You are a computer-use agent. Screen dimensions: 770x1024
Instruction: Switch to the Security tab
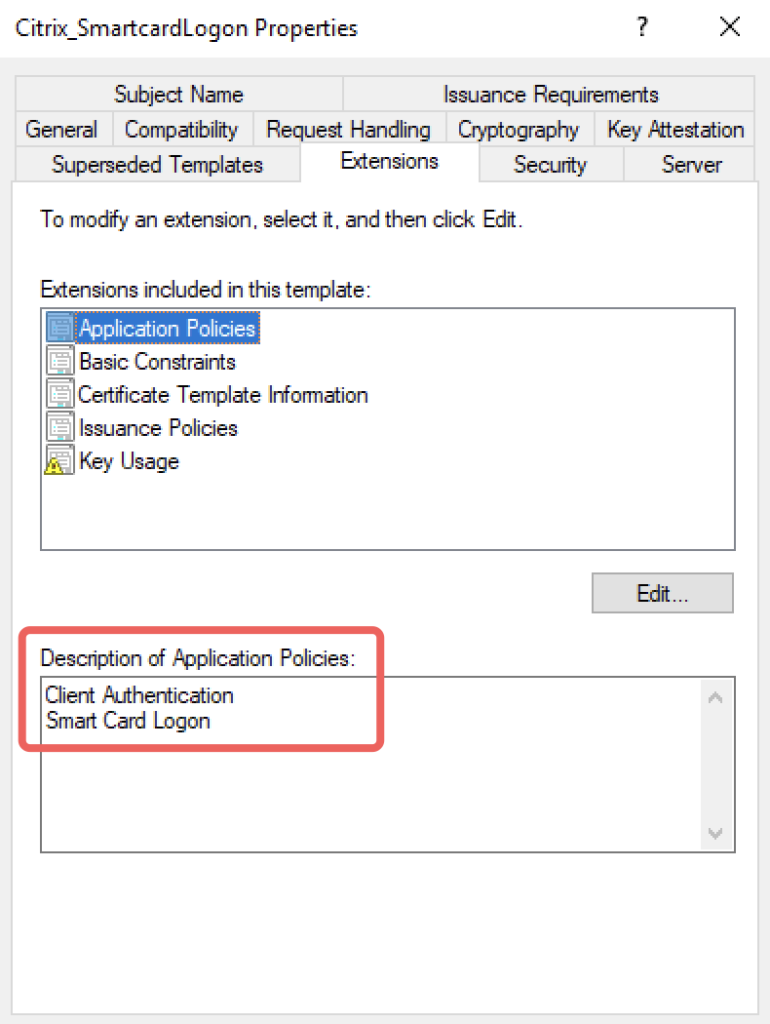tap(550, 164)
